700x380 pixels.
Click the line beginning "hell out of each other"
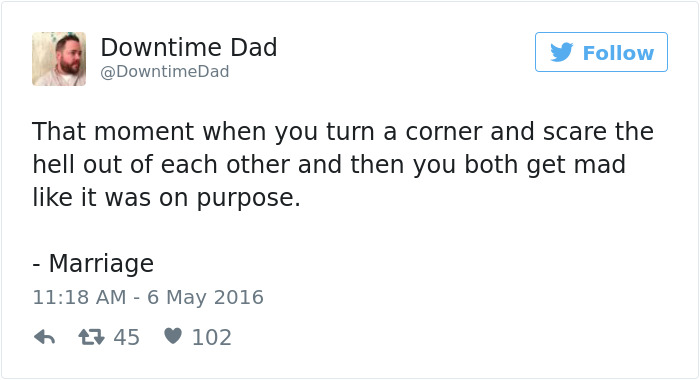329,164
